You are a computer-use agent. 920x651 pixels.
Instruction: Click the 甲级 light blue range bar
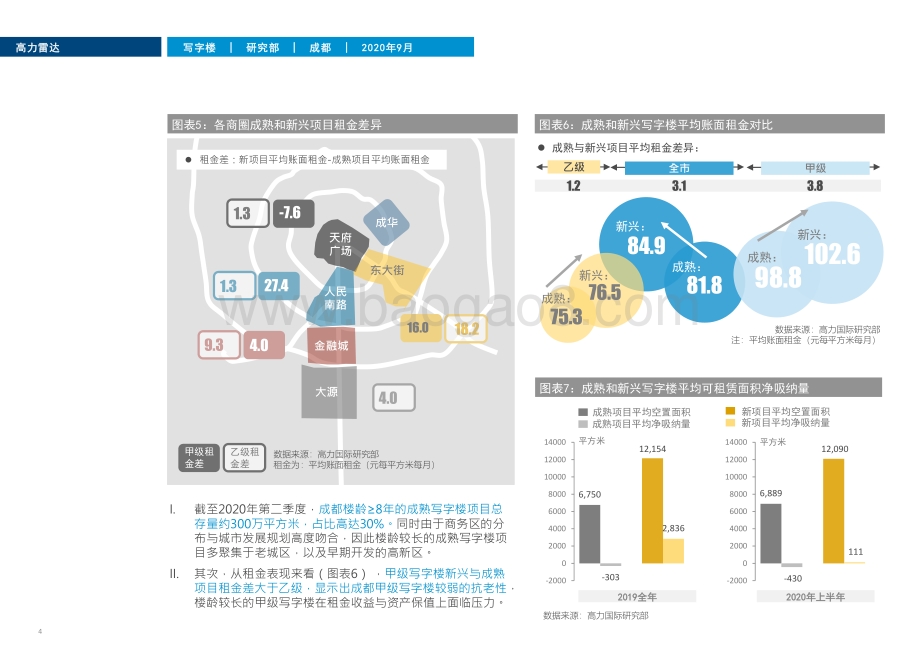815,168
